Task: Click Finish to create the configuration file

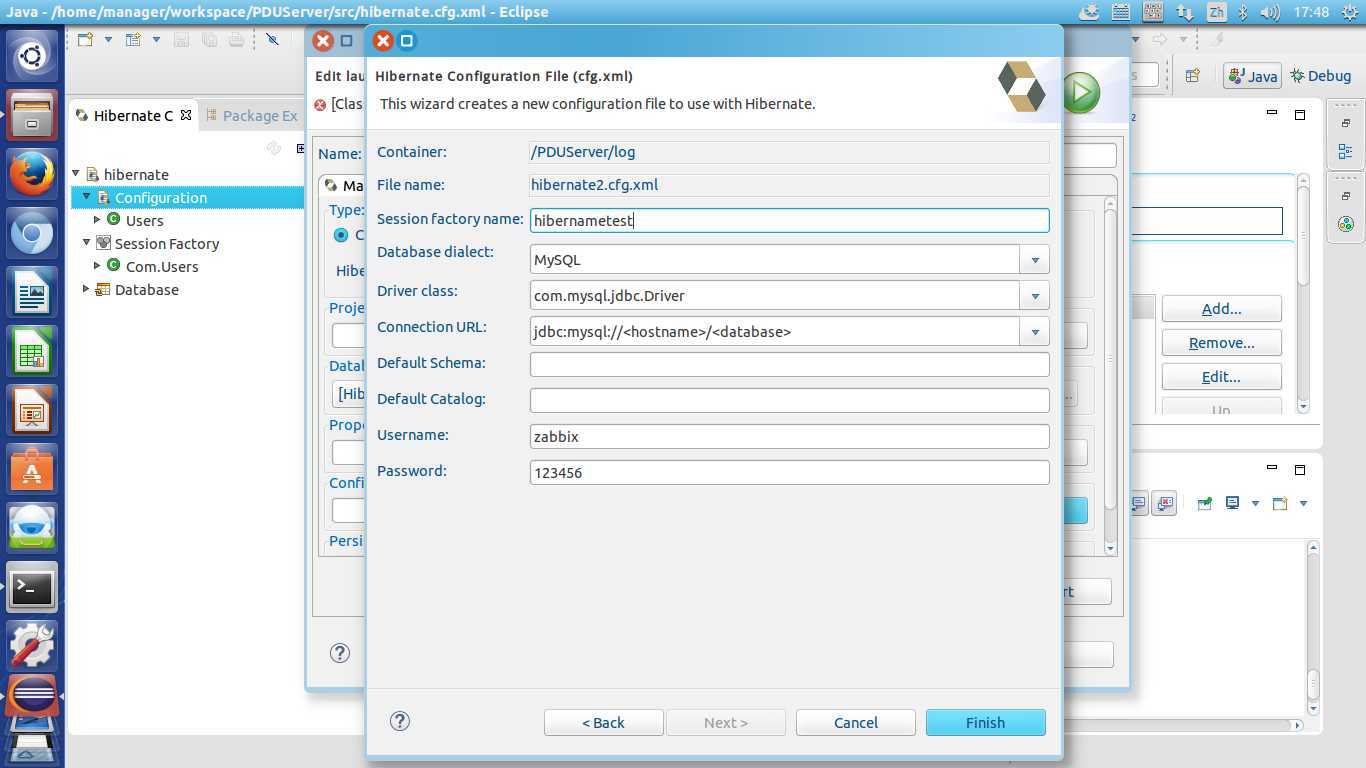Action: coord(985,722)
